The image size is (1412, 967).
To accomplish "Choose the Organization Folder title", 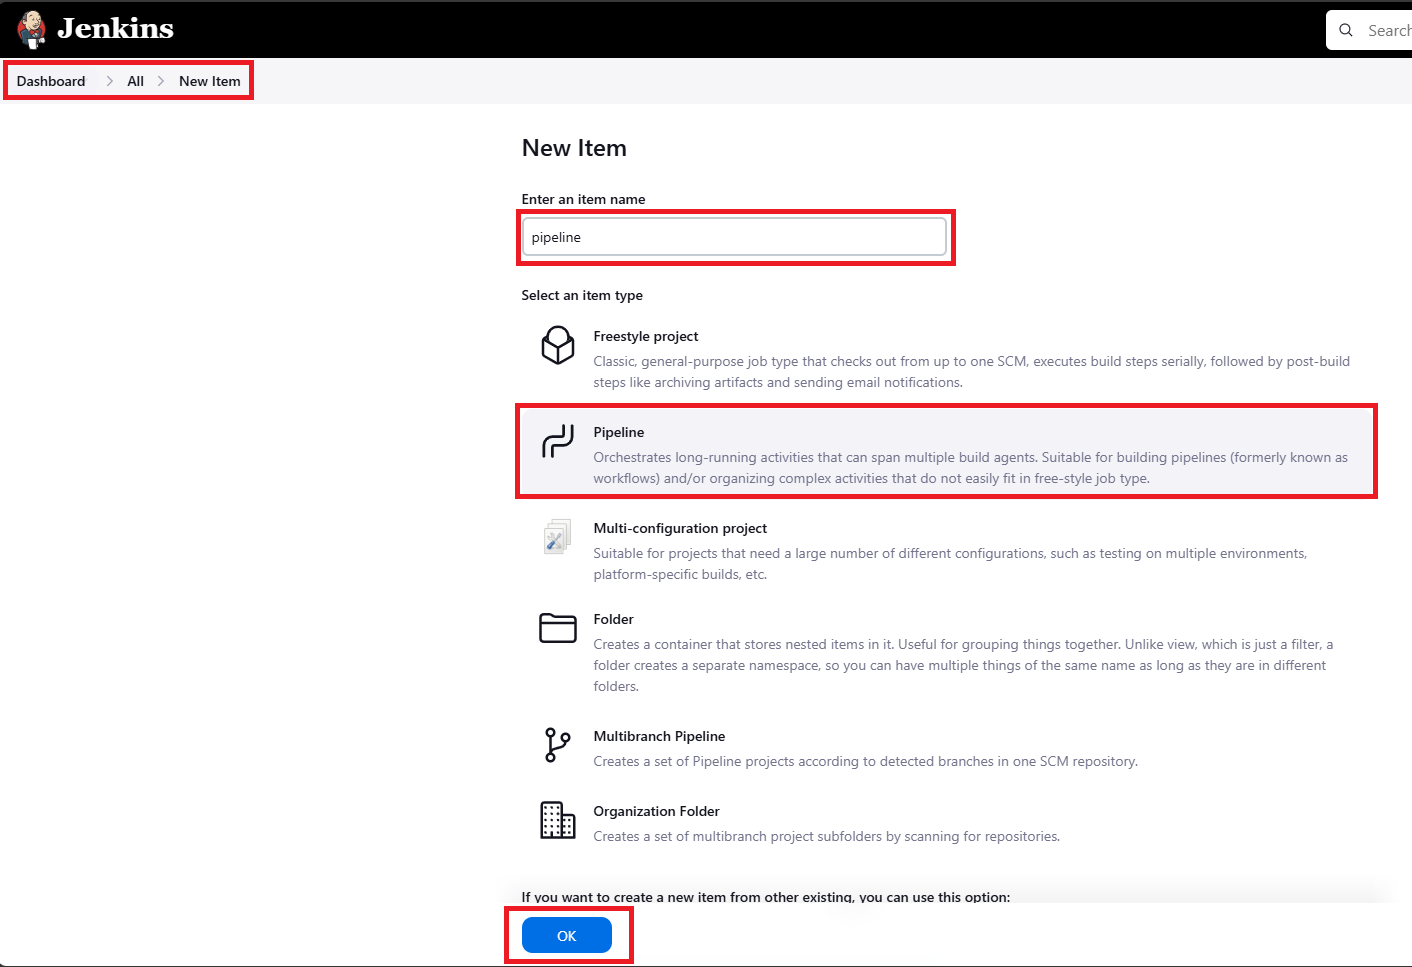I will 656,811.
